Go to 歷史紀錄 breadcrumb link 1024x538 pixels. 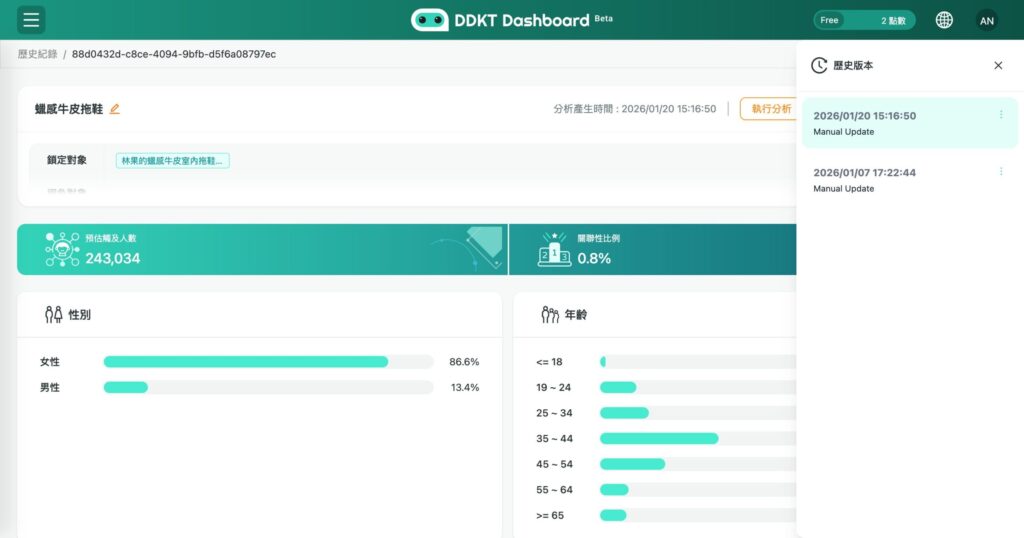pos(37,54)
